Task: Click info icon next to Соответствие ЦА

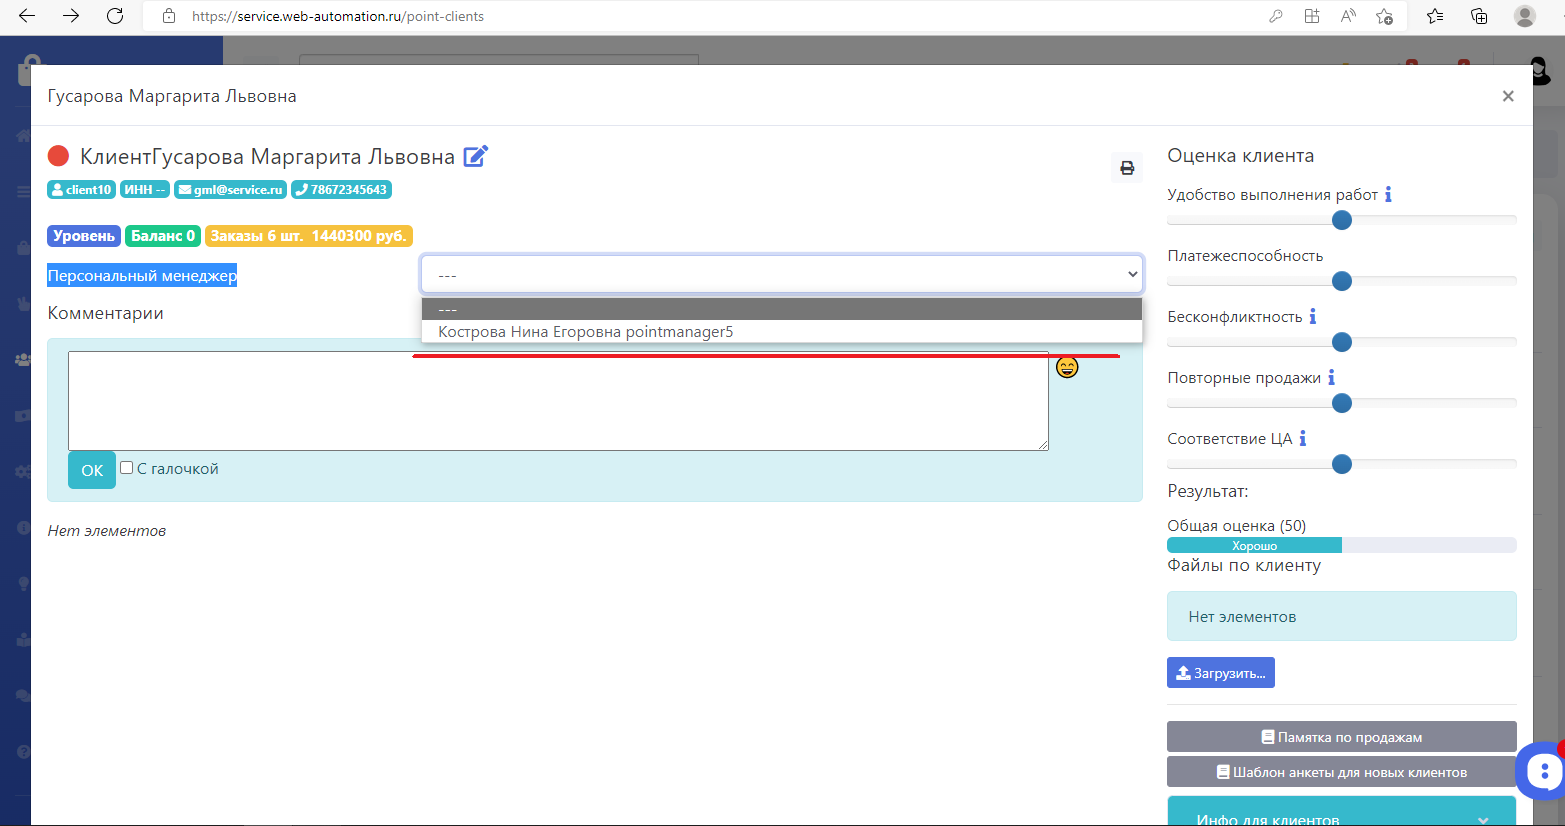Action: pyautogui.click(x=1303, y=439)
